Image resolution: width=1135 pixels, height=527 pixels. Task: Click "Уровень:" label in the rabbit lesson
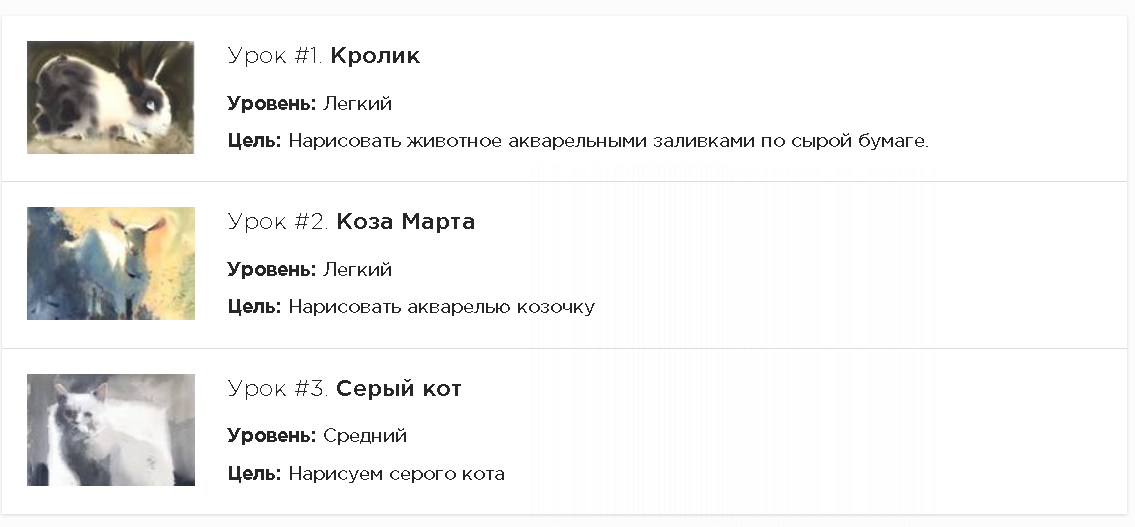point(271,104)
